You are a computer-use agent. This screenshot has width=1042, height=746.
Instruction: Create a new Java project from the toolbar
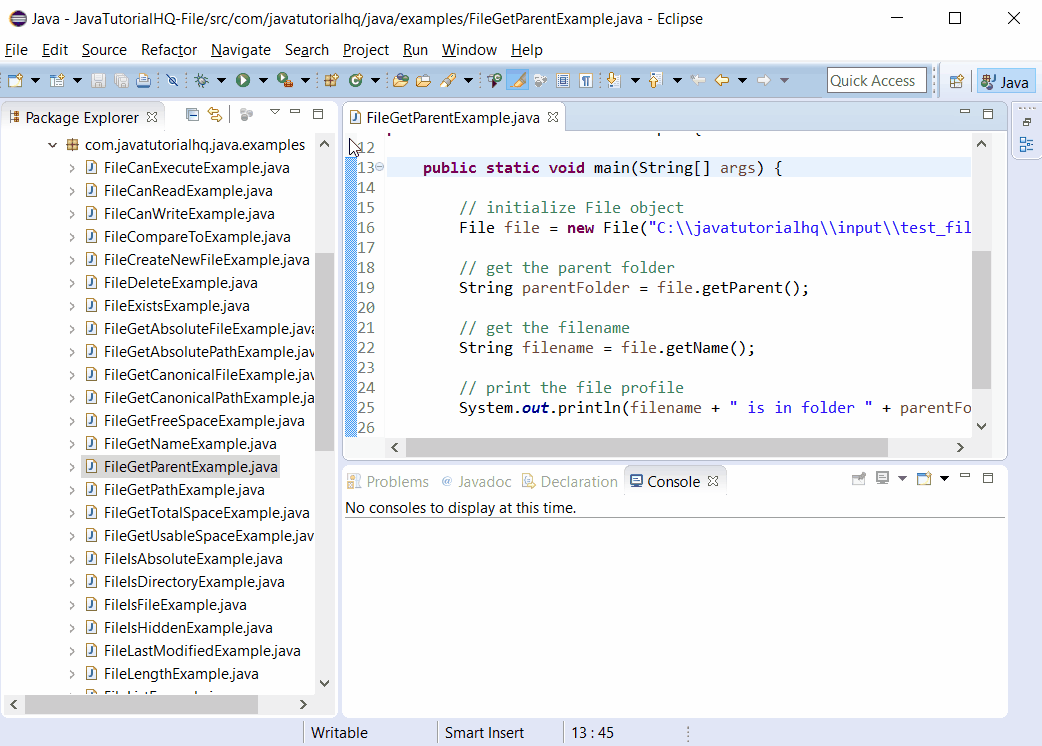click(331, 80)
